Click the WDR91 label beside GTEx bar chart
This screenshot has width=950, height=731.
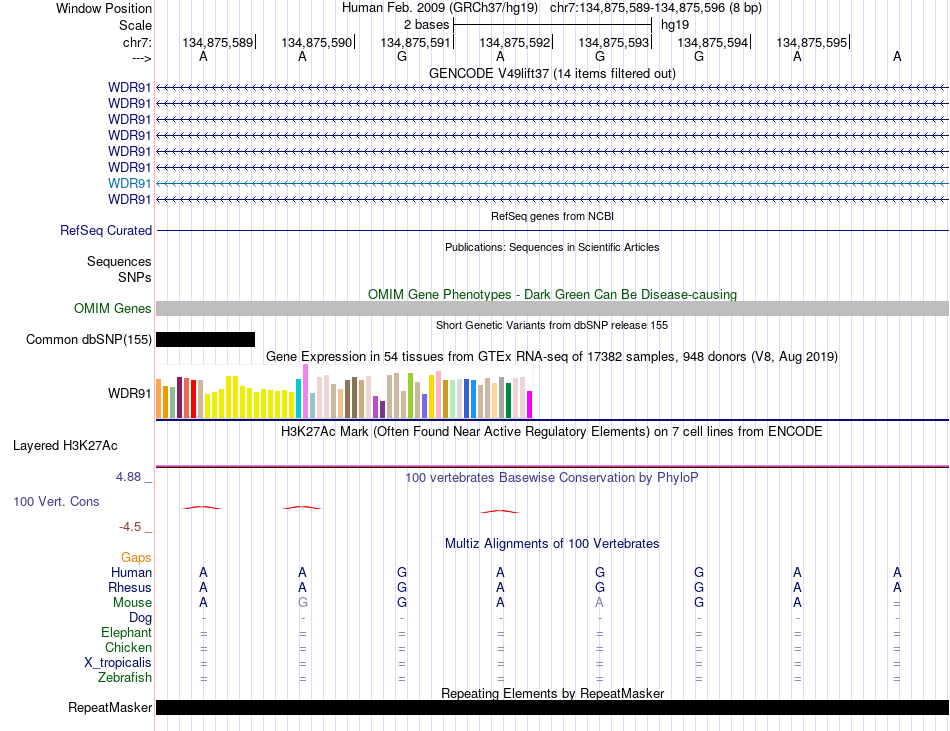(x=129, y=393)
